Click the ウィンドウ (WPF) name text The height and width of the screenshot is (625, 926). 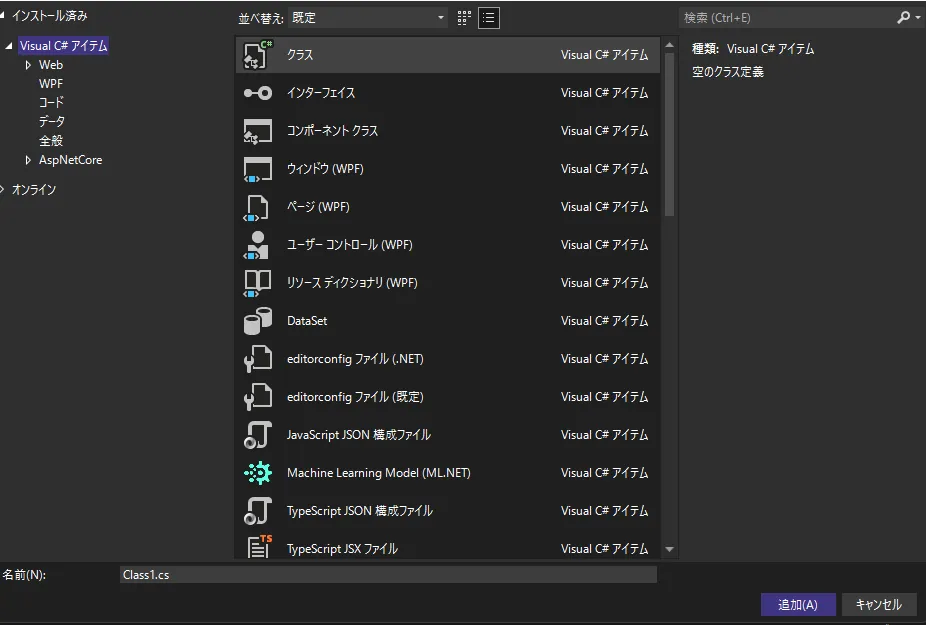(x=325, y=169)
